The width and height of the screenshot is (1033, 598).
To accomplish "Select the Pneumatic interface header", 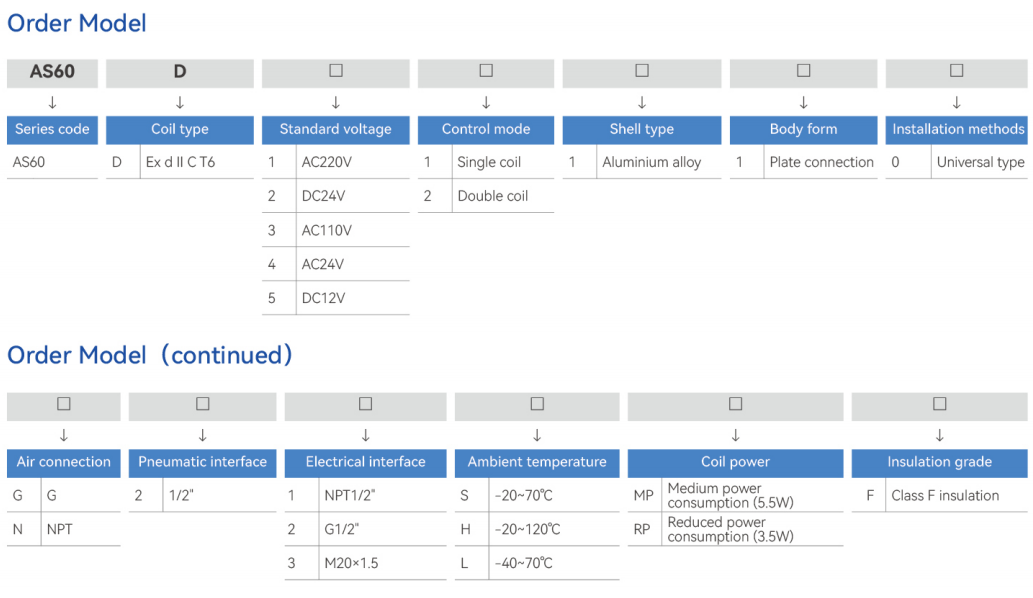I will [x=203, y=462].
